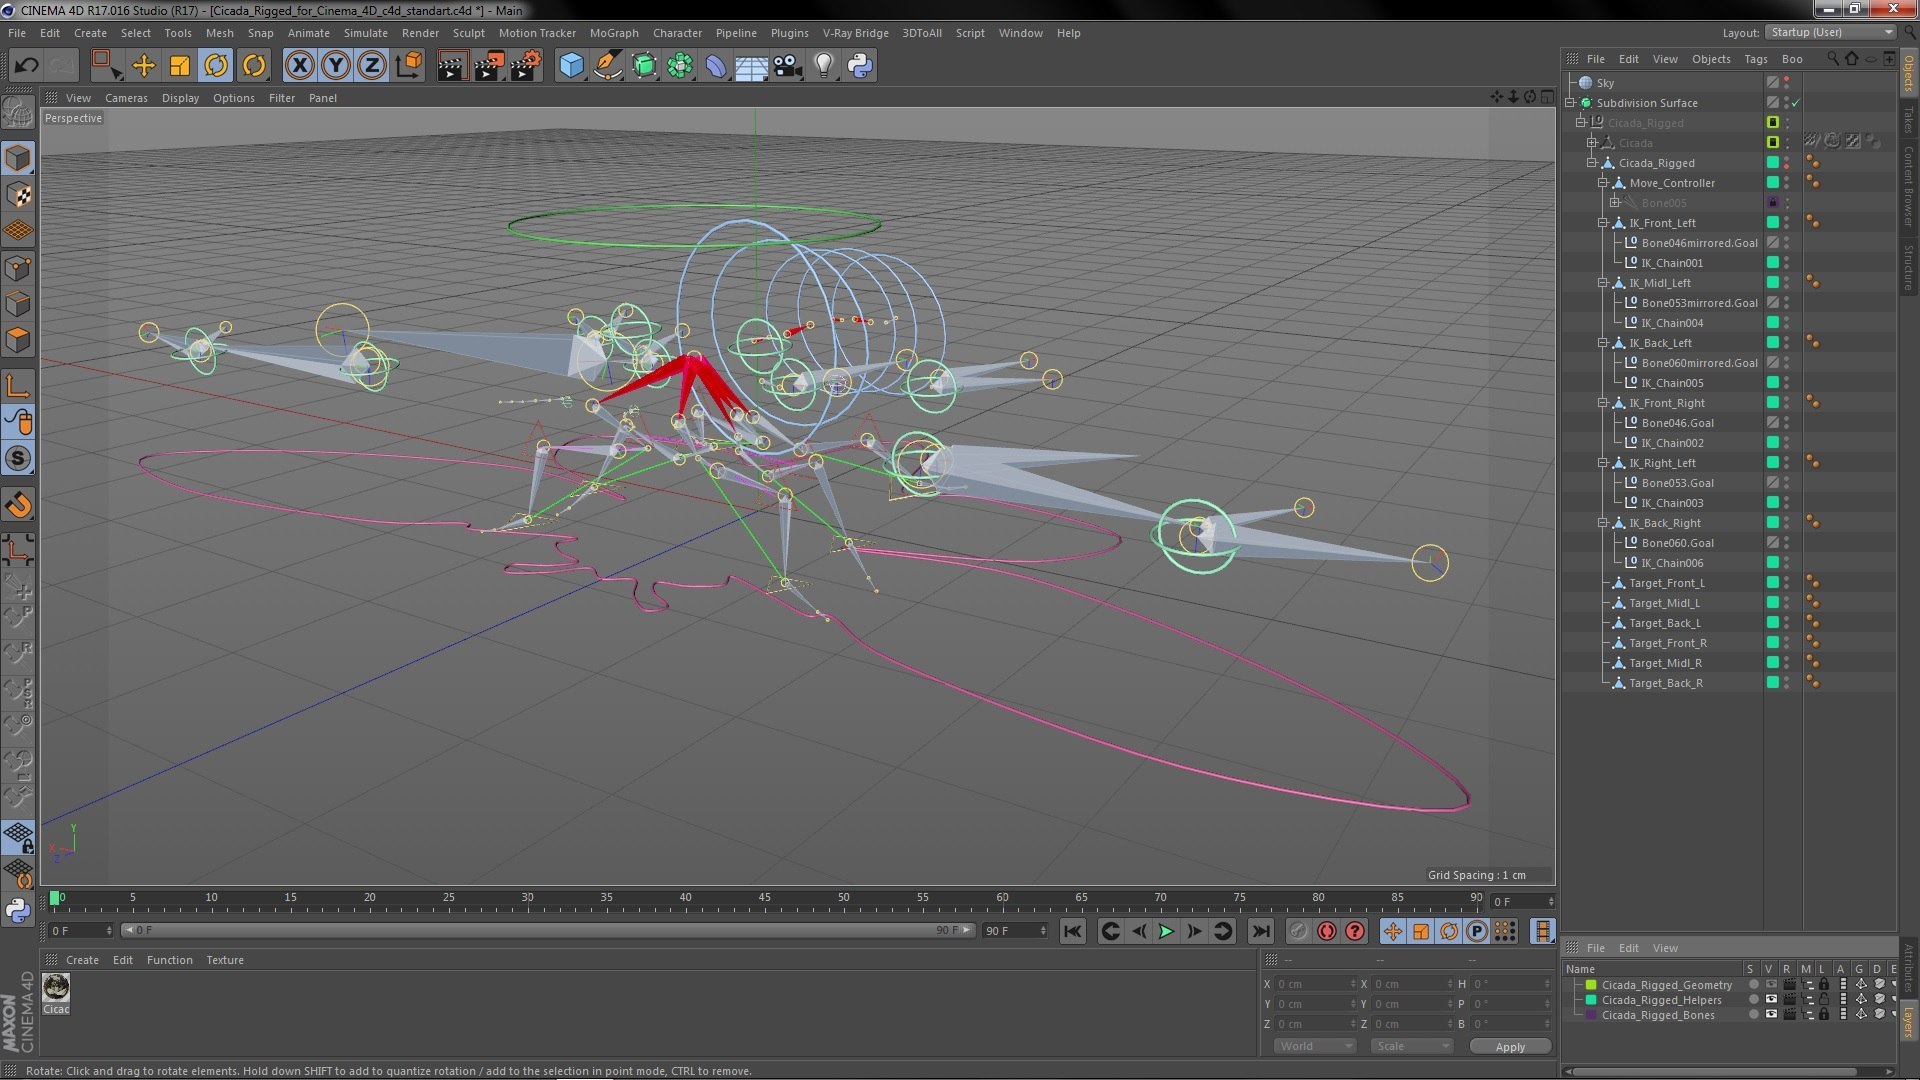The width and height of the screenshot is (1920, 1080).
Task: Add a Cube primitive object
Action: pos(571,66)
